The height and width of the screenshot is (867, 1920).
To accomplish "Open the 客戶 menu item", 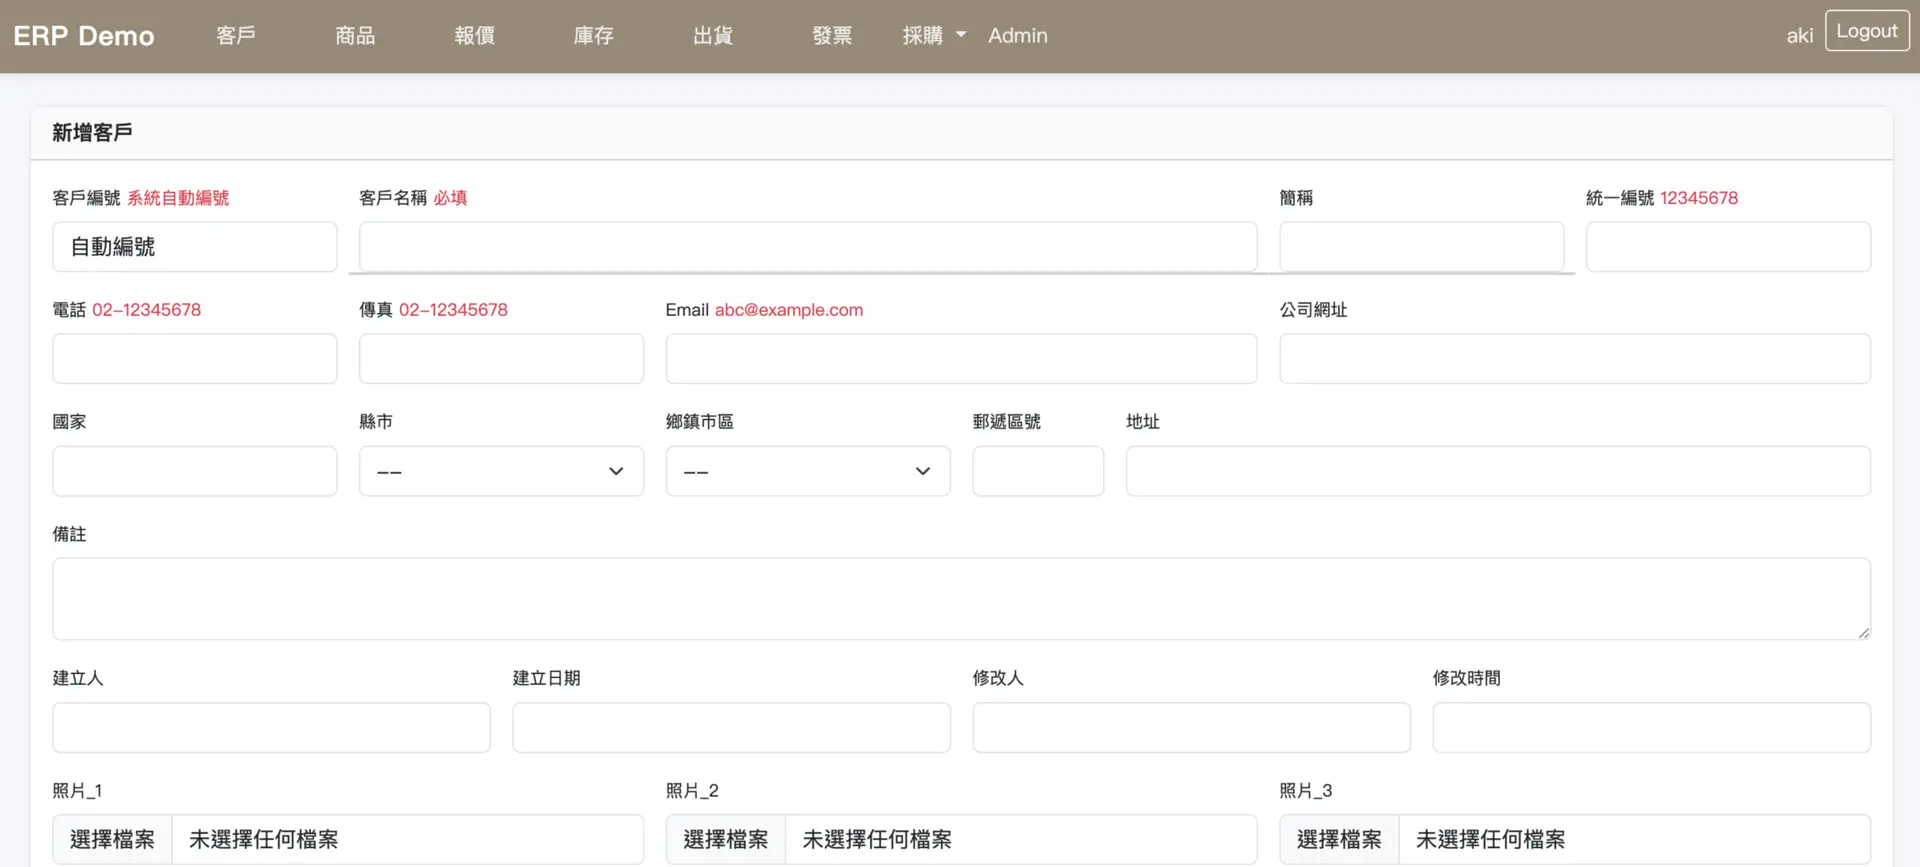I will click(236, 36).
